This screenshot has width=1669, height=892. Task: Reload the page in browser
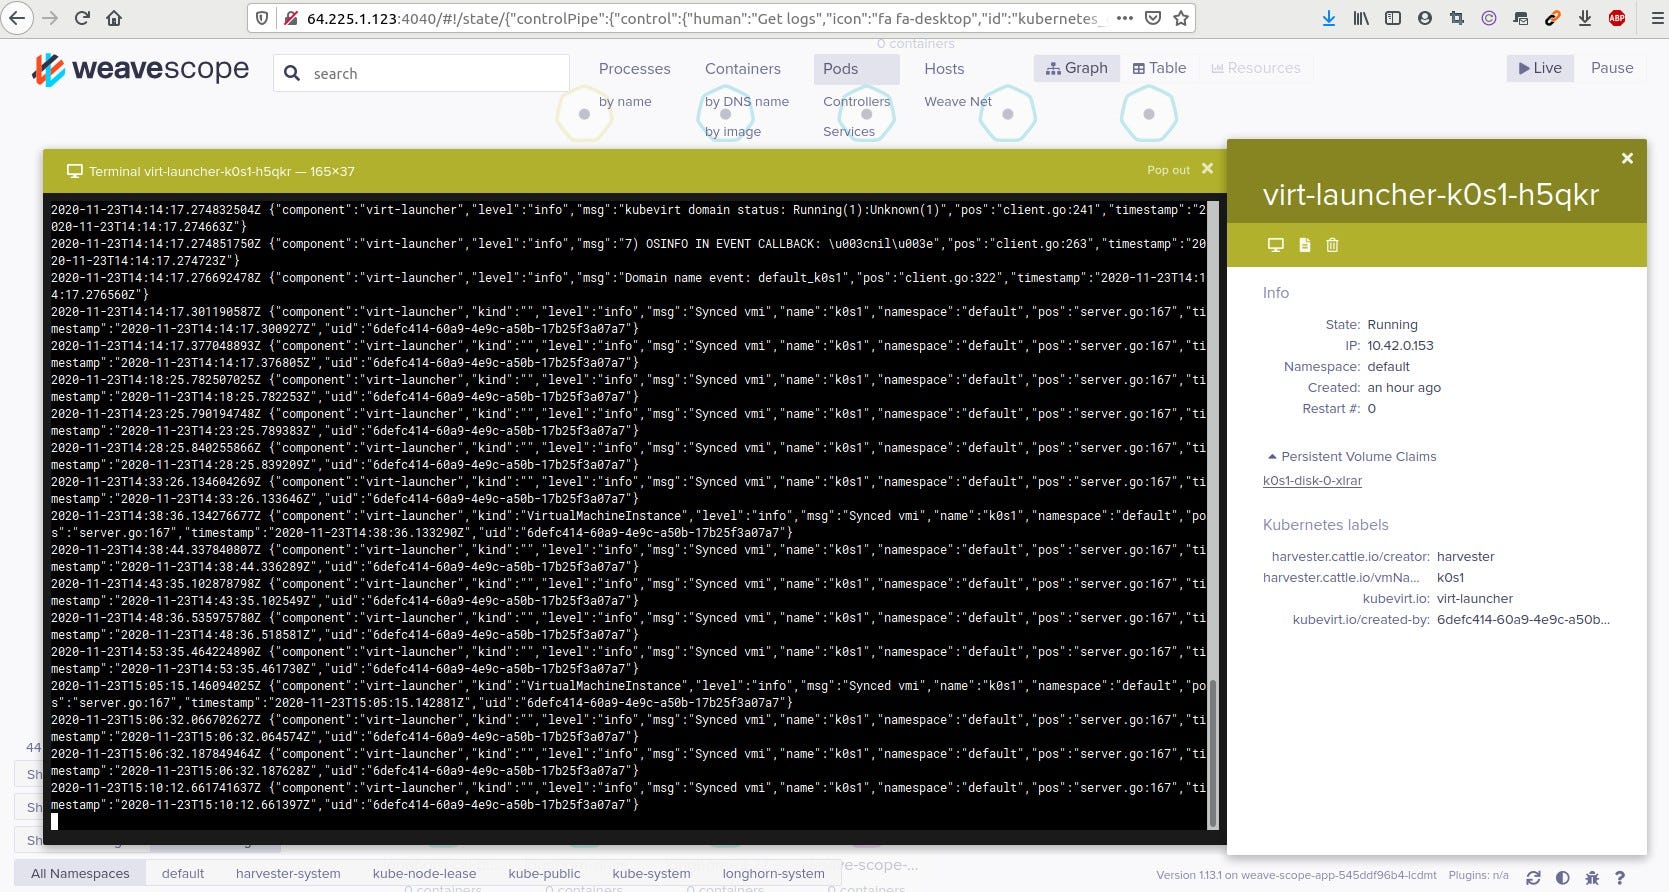[x=82, y=18]
